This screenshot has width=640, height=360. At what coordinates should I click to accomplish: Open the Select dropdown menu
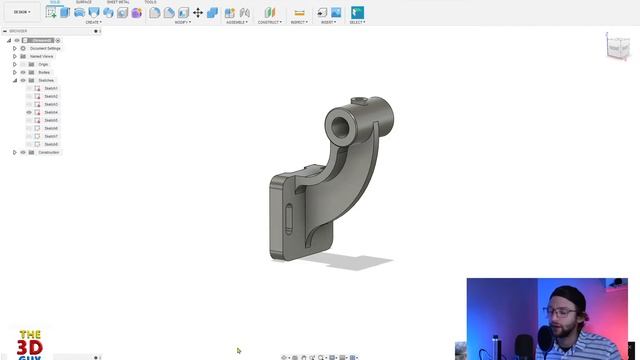tap(358, 22)
